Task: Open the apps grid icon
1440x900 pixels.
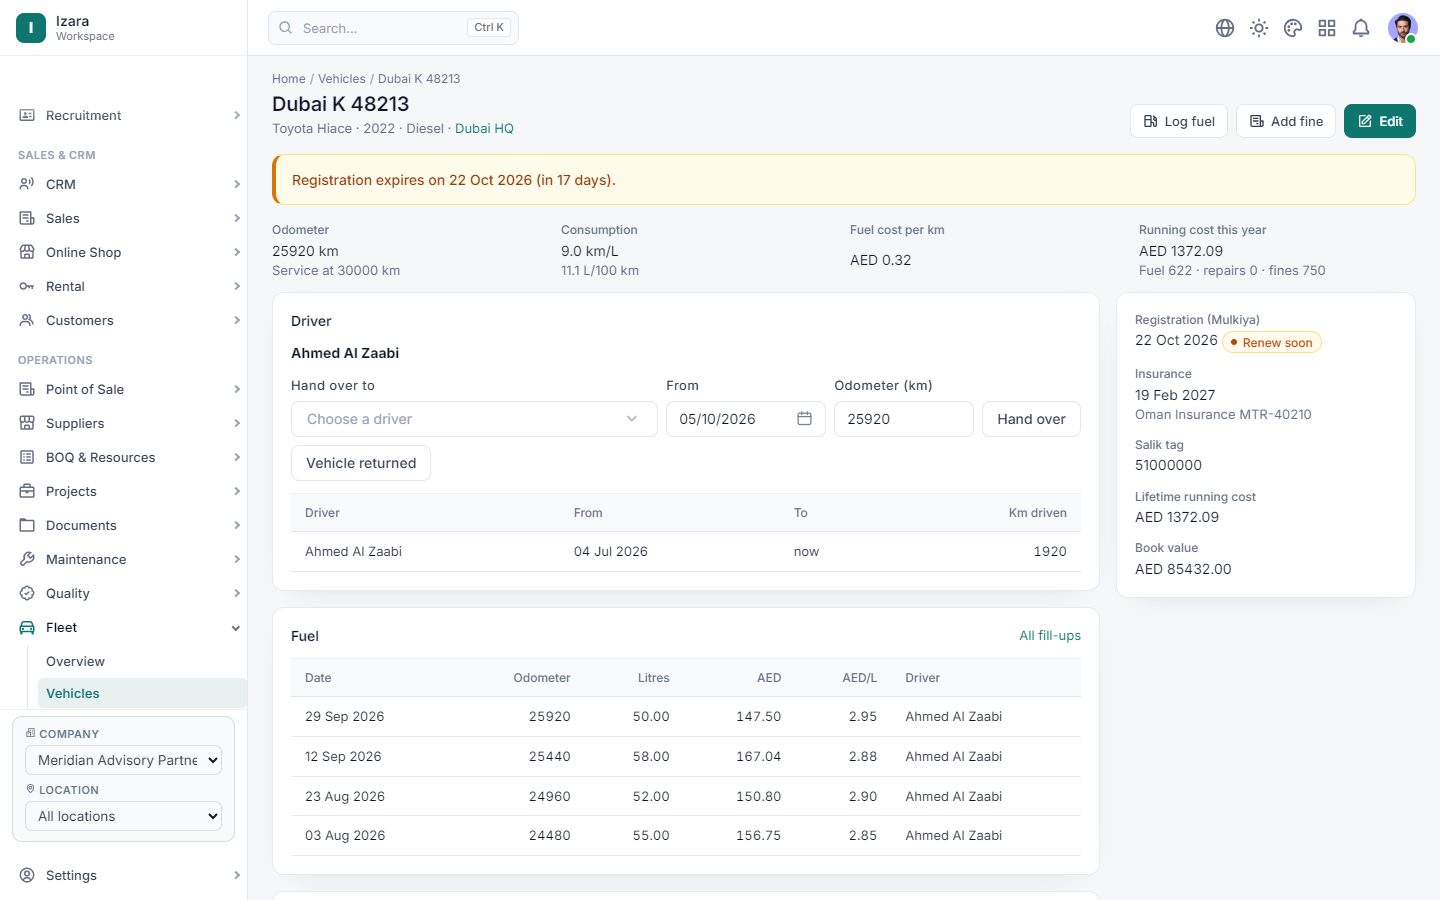Action: [x=1327, y=28]
